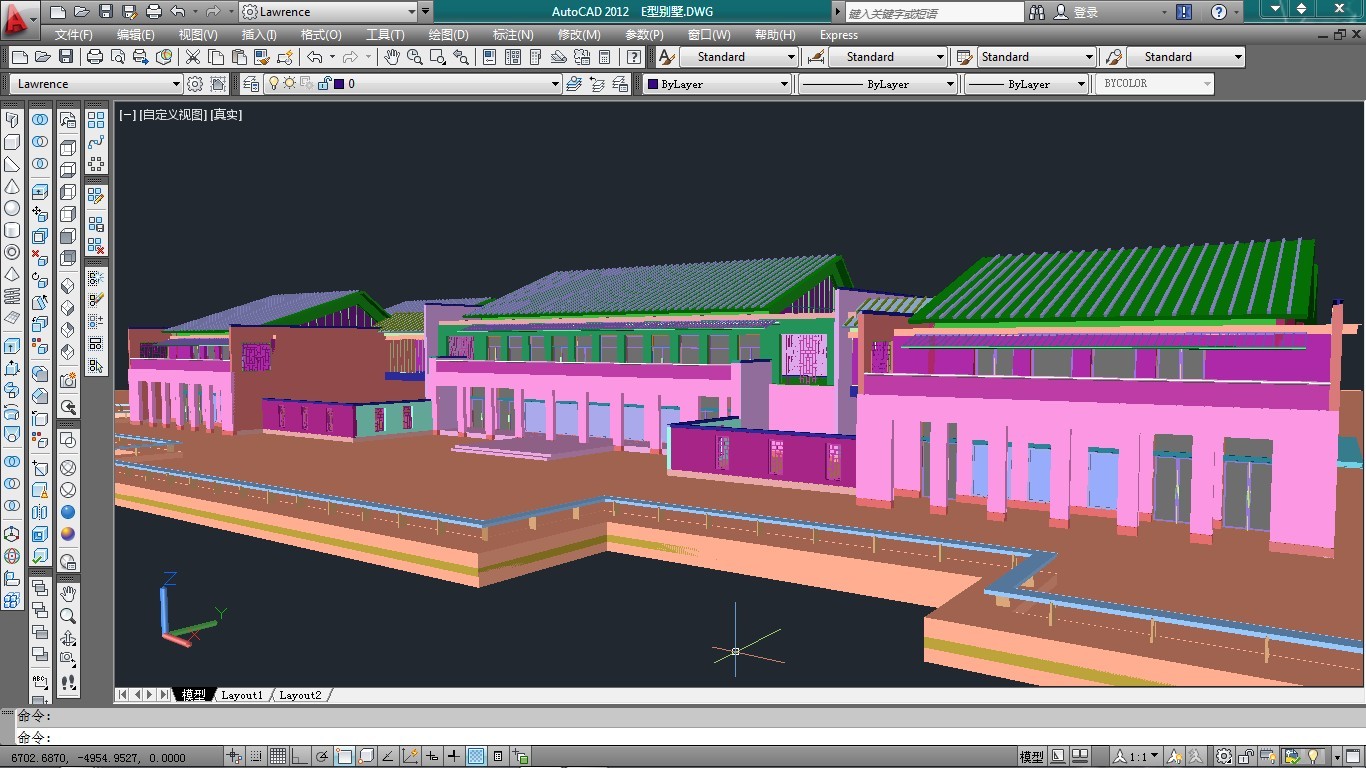Viewport: 1366px width, 768px height.
Task: Open the Express menu
Action: [x=838, y=35]
